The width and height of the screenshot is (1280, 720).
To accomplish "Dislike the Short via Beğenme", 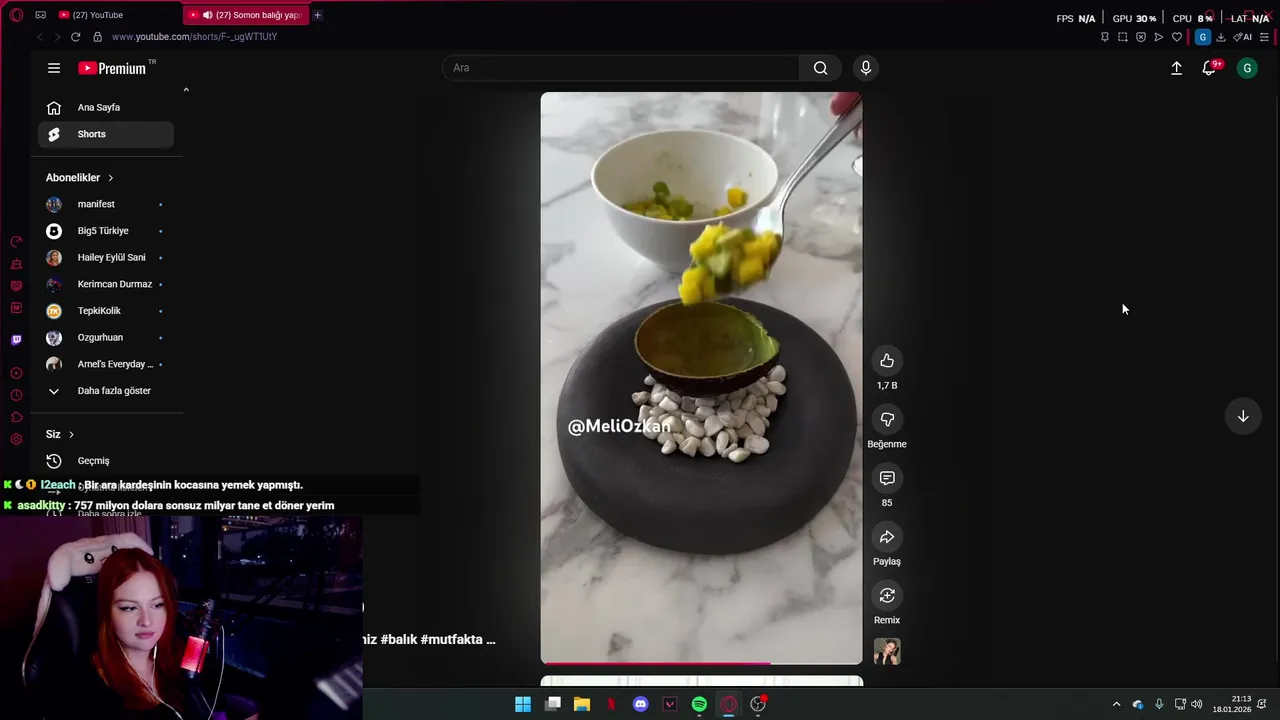I will [887, 419].
